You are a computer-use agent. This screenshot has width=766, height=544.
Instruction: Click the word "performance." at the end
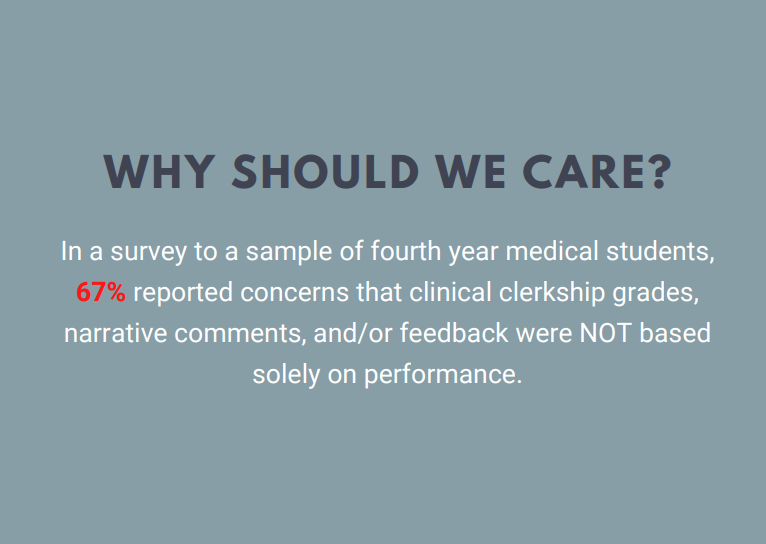tap(443, 376)
